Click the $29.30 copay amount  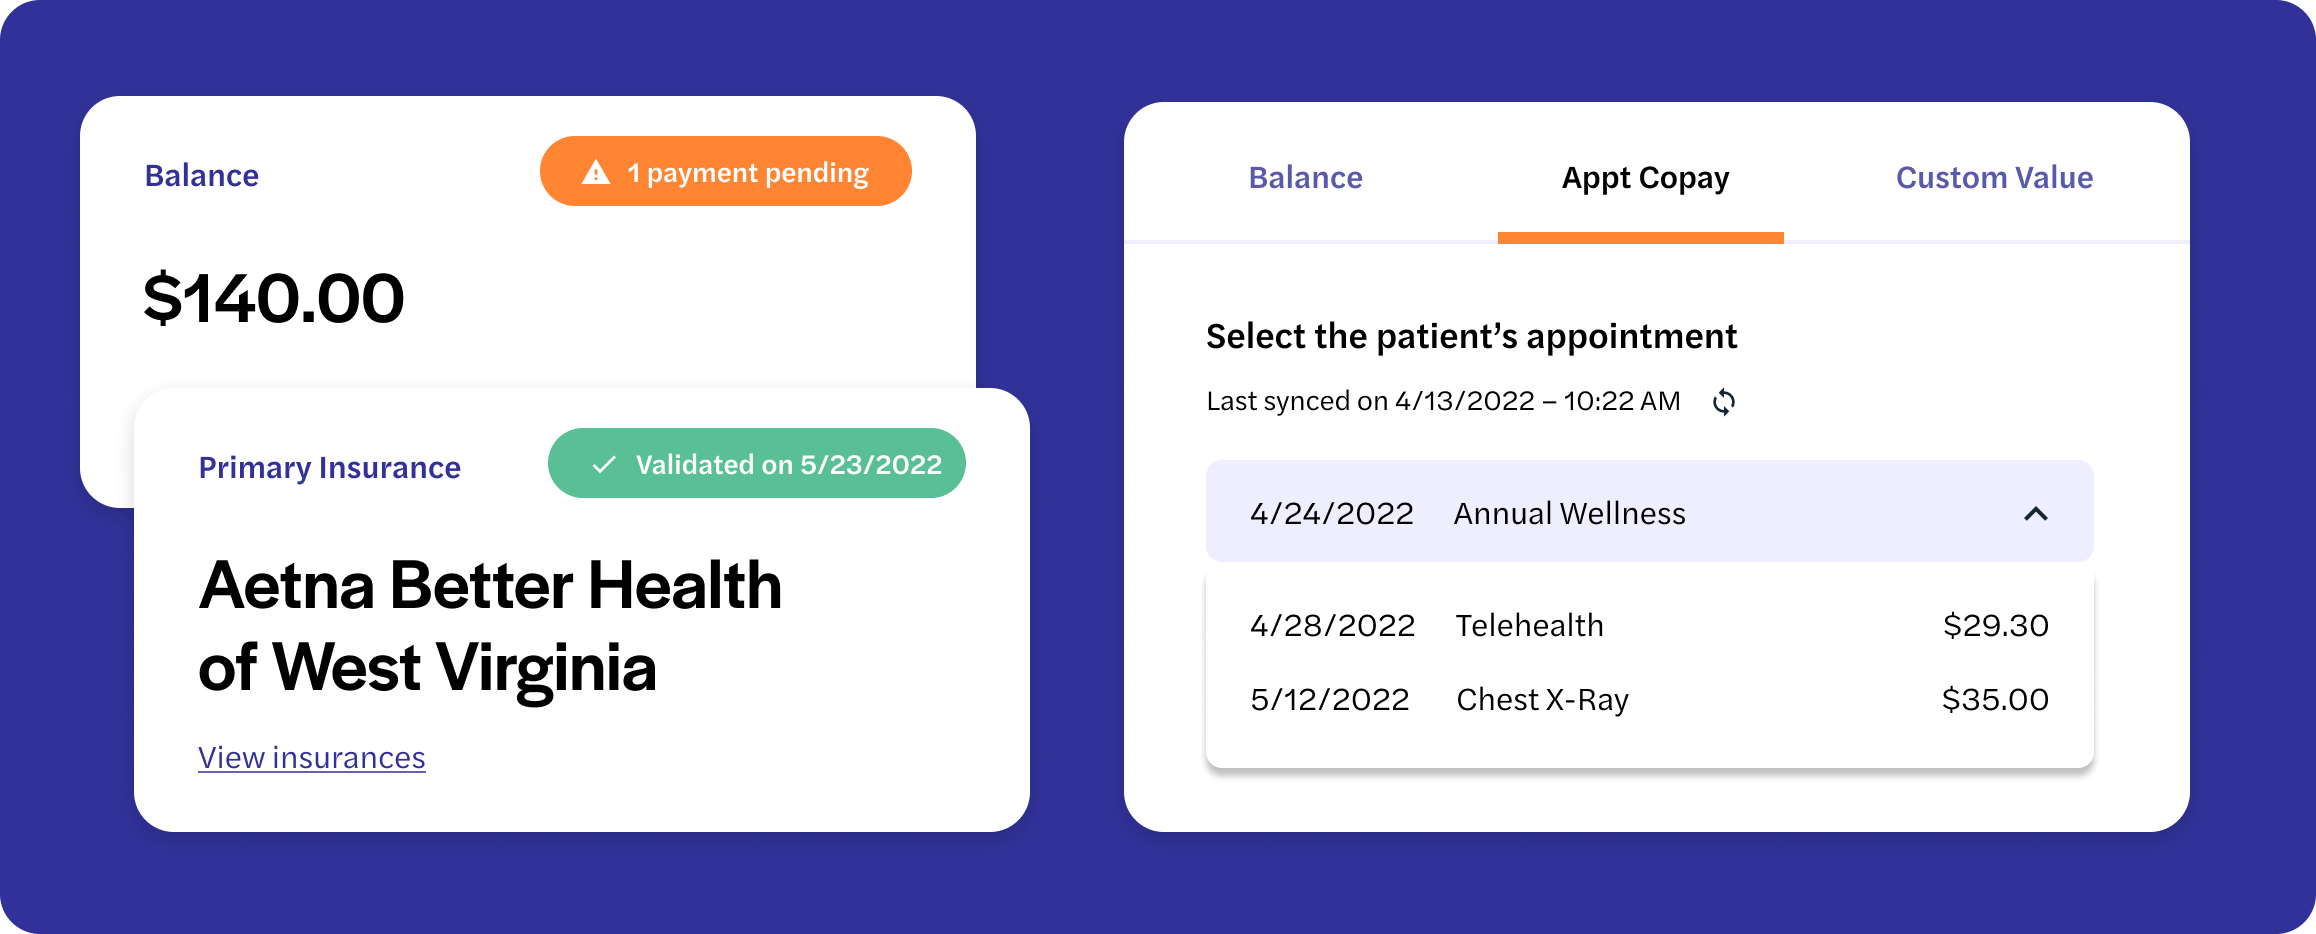[x=1996, y=625]
